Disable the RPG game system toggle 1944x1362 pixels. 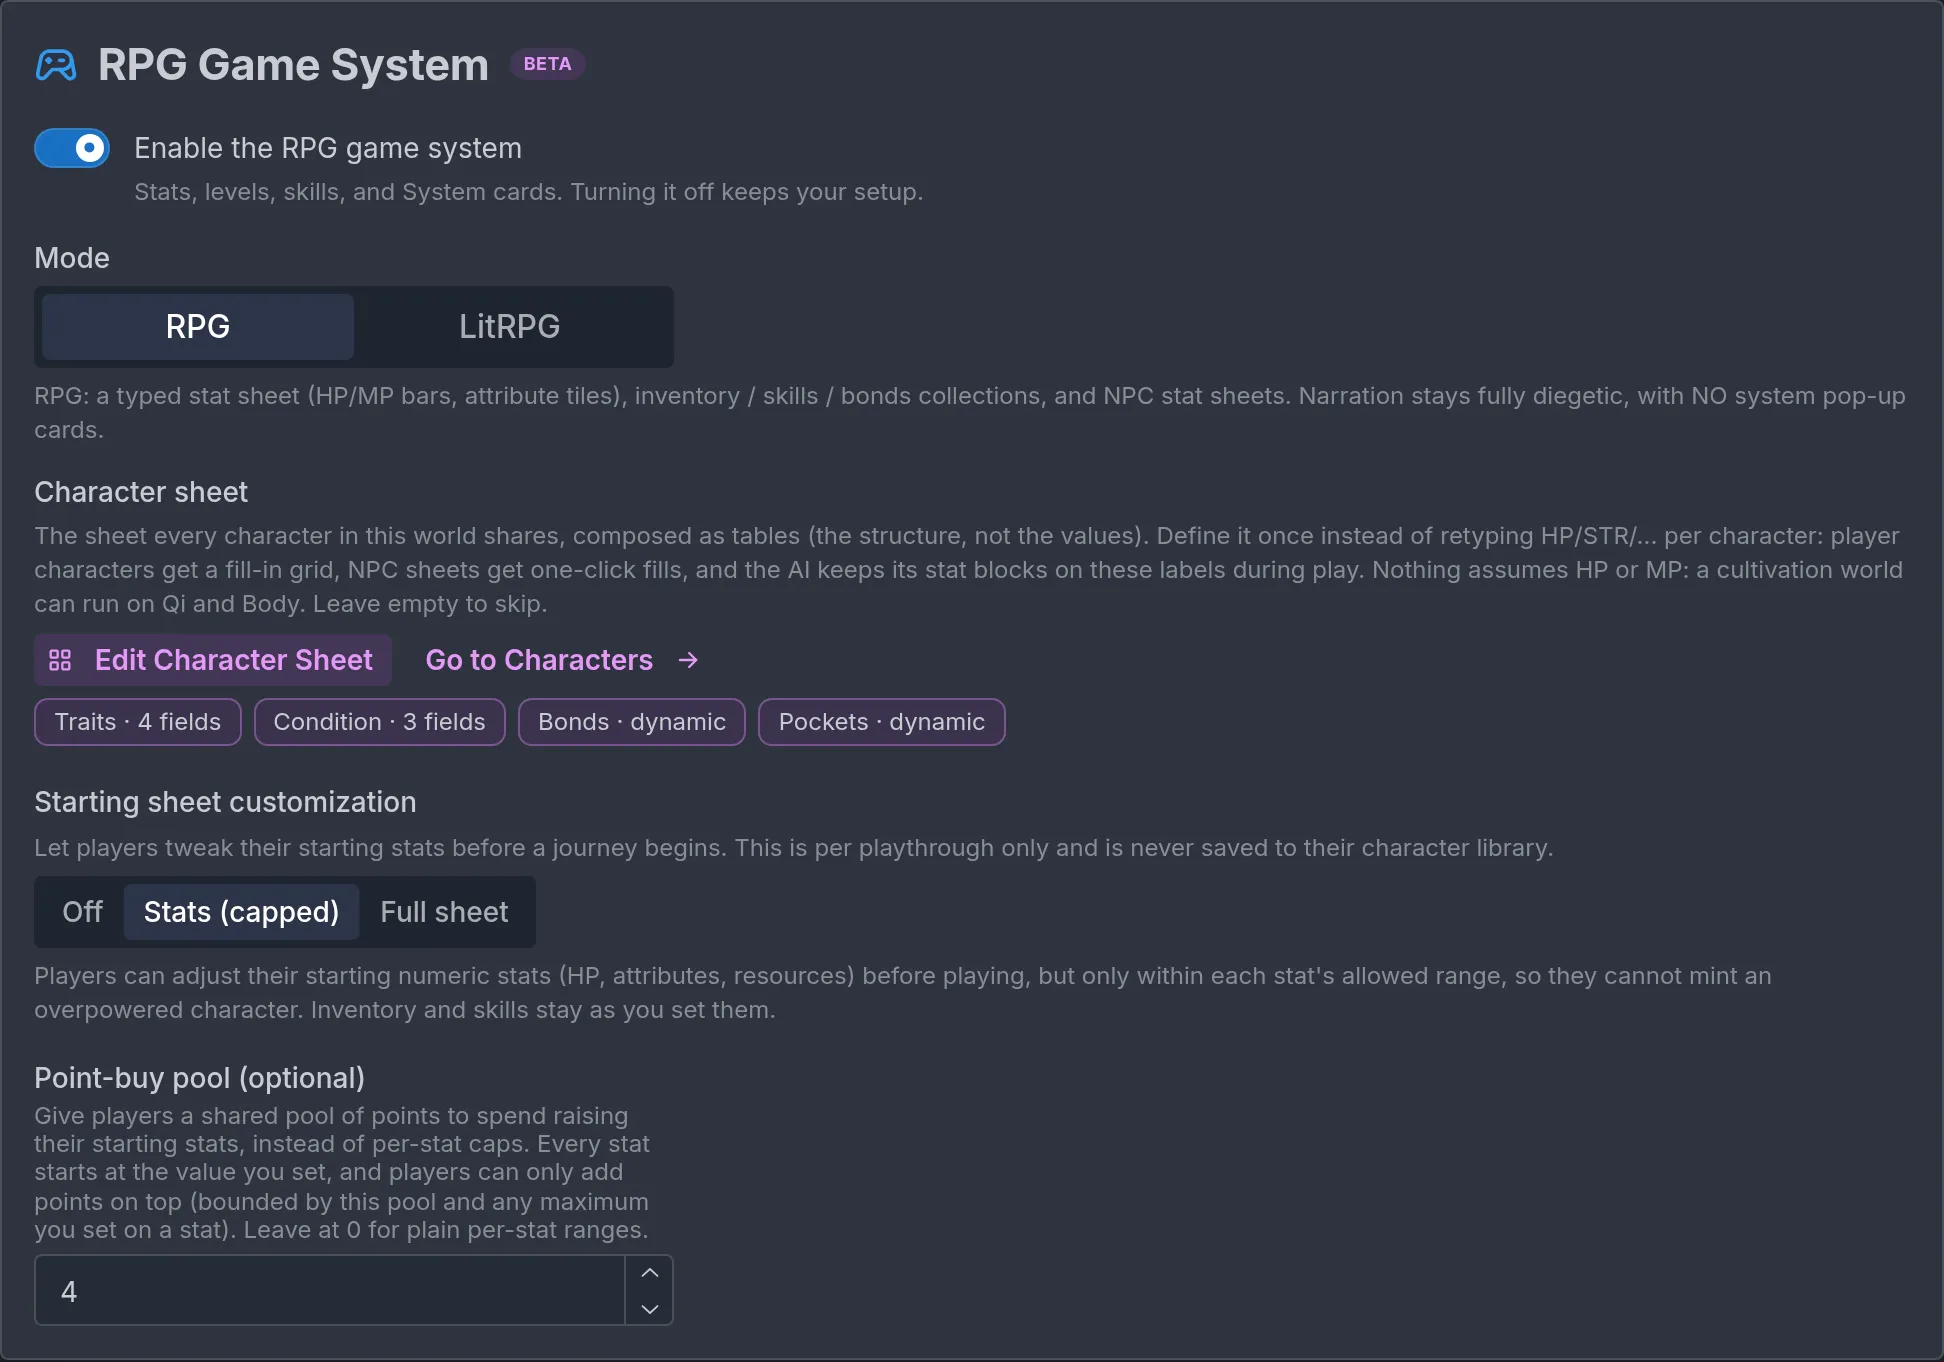click(x=72, y=149)
